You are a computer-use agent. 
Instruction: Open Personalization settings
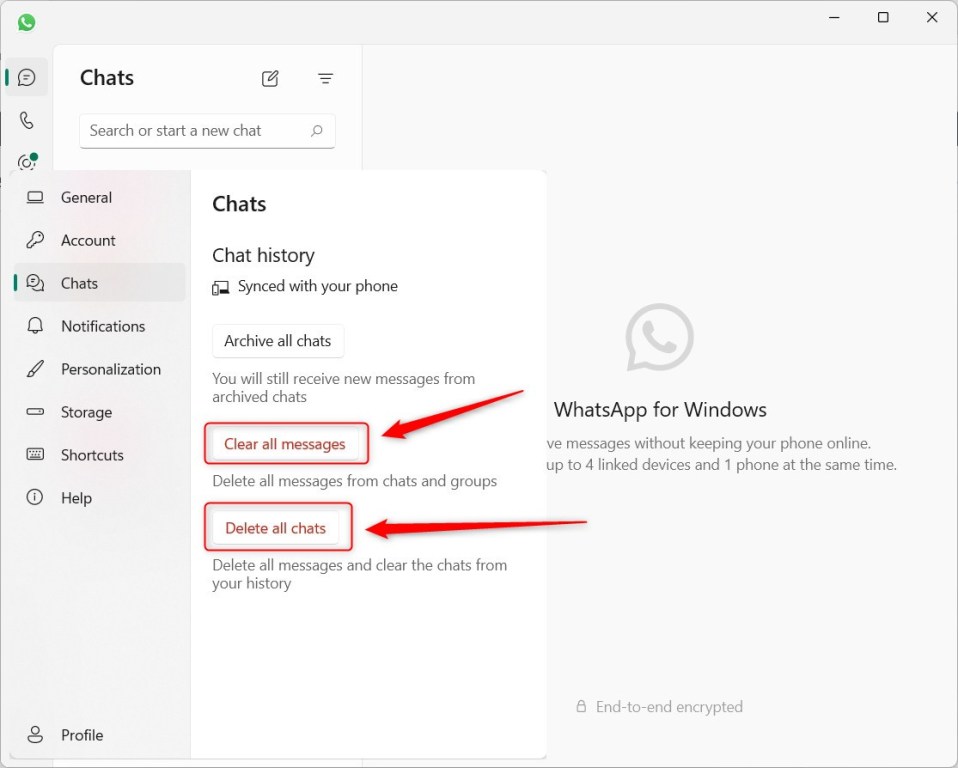[x=110, y=369]
